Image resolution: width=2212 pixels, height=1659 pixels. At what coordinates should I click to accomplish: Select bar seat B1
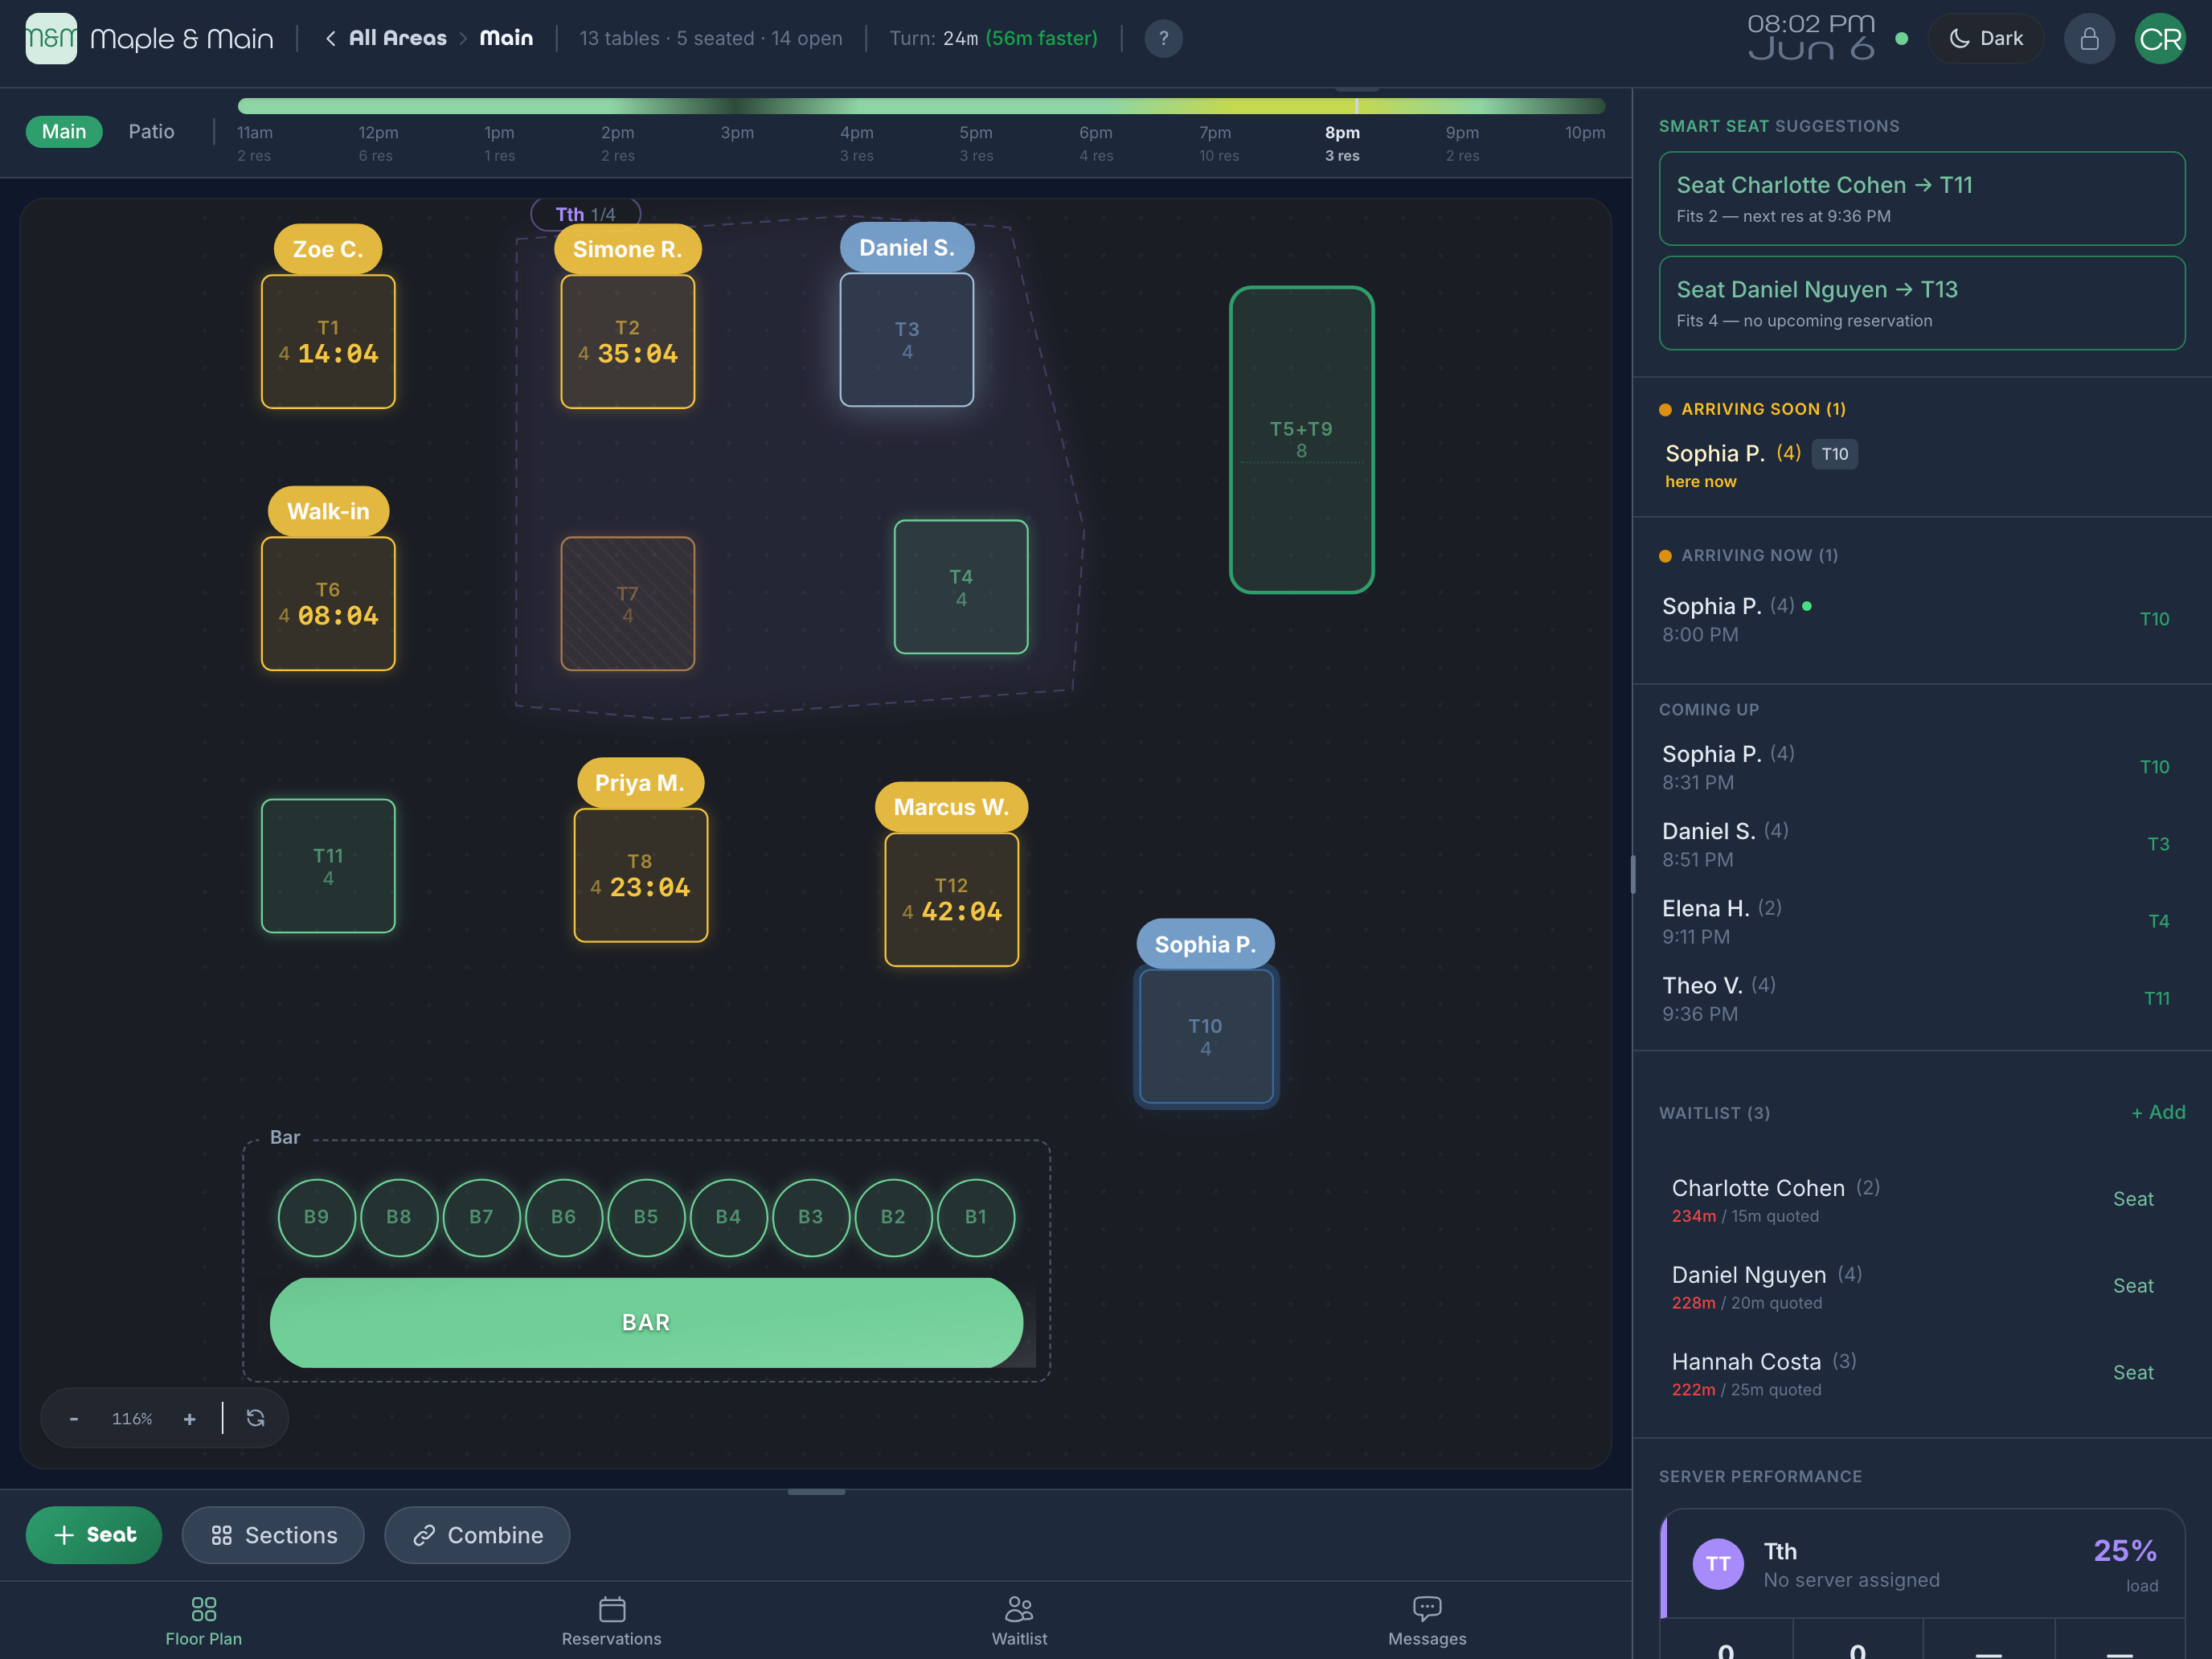(x=975, y=1217)
